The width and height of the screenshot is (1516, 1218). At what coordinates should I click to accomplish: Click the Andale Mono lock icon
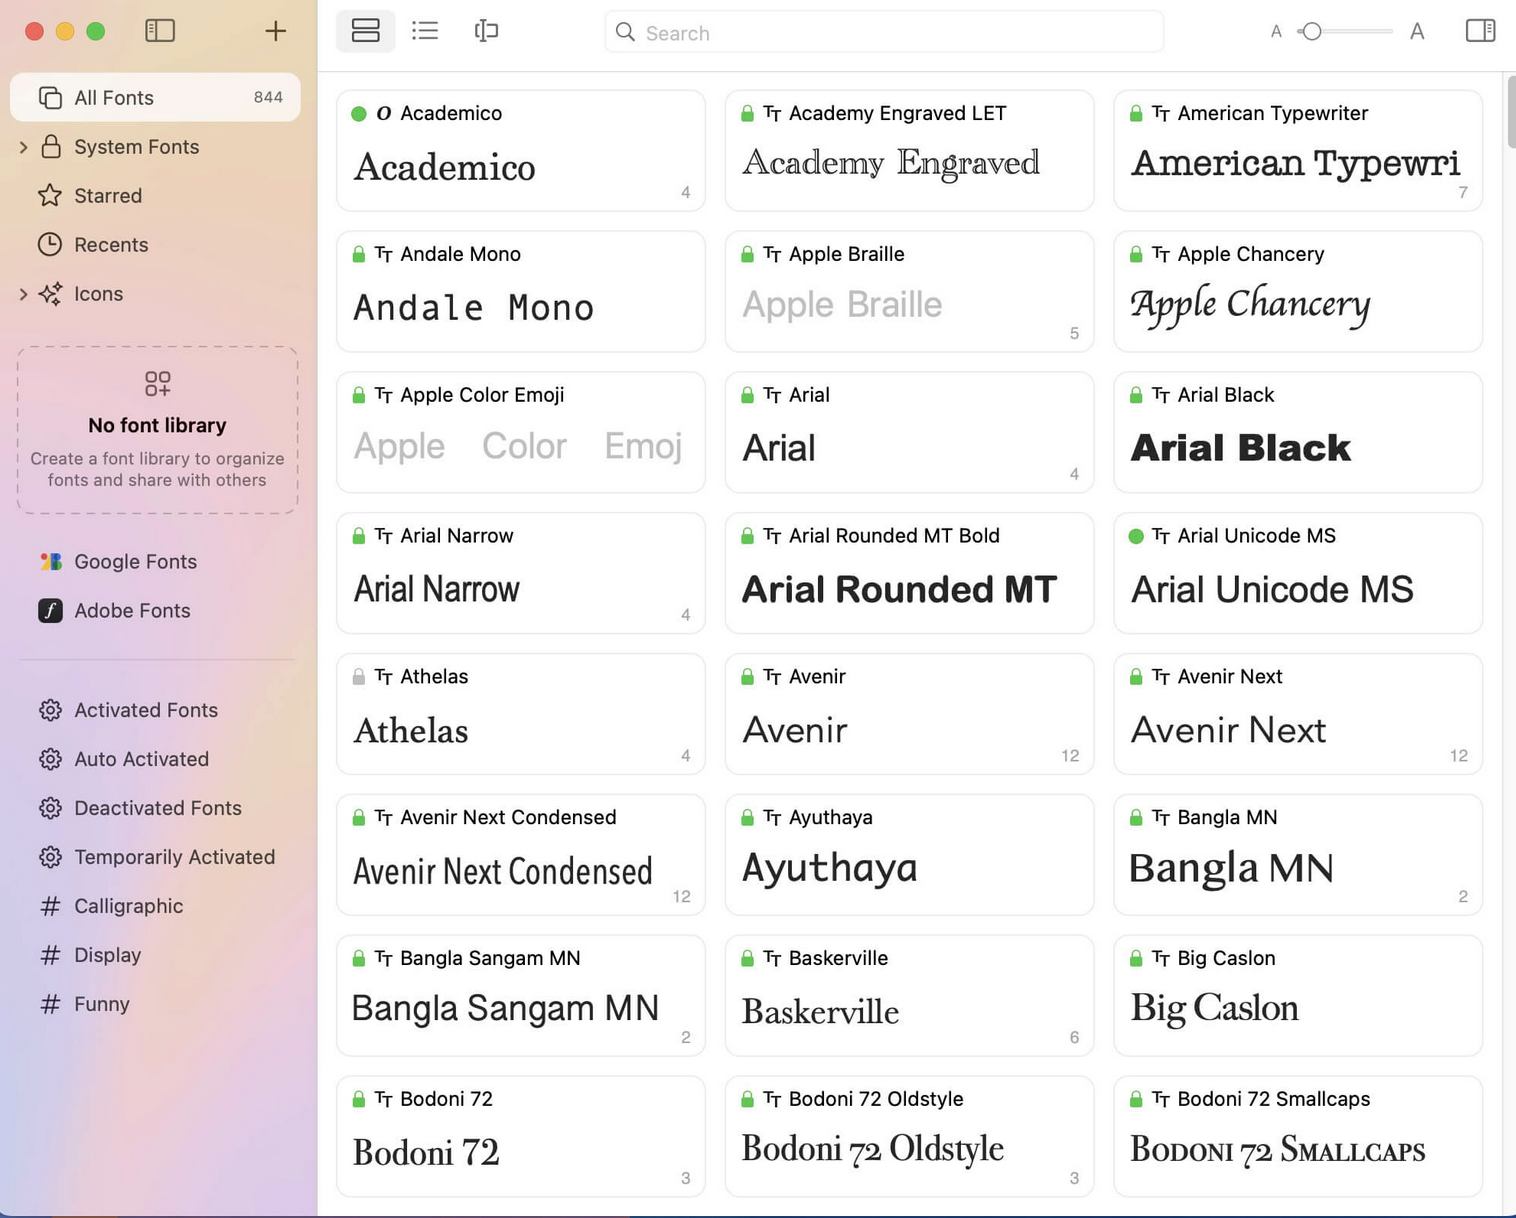tap(359, 254)
